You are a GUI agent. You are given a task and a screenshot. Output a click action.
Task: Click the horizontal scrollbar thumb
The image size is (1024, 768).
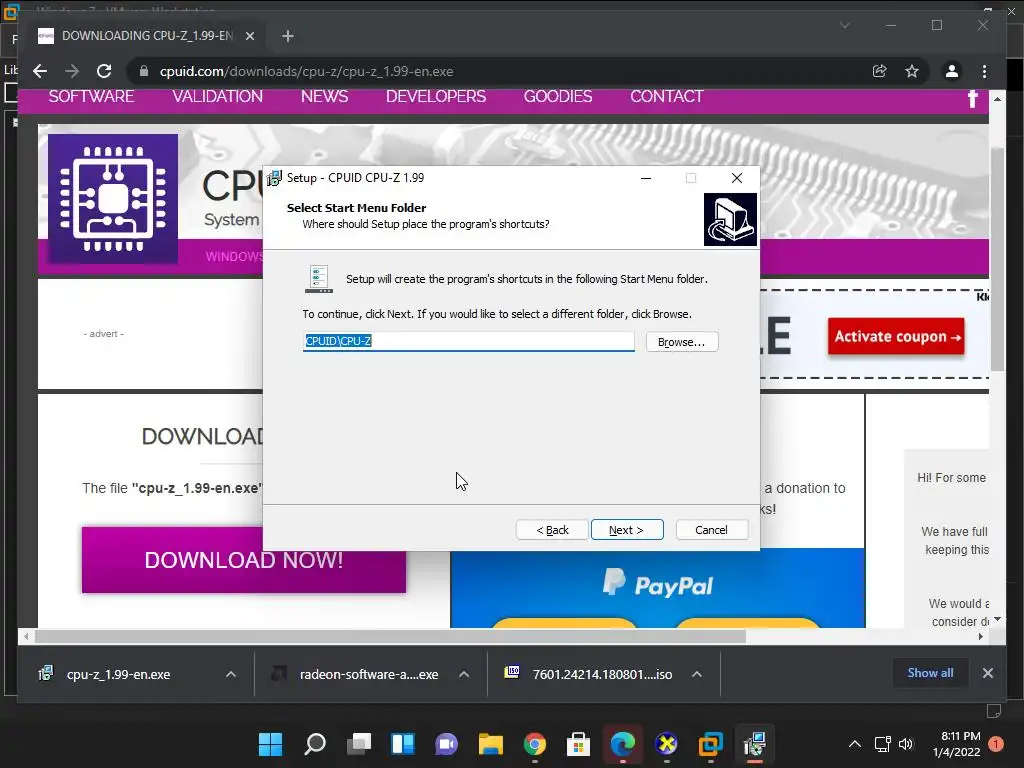point(390,636)
